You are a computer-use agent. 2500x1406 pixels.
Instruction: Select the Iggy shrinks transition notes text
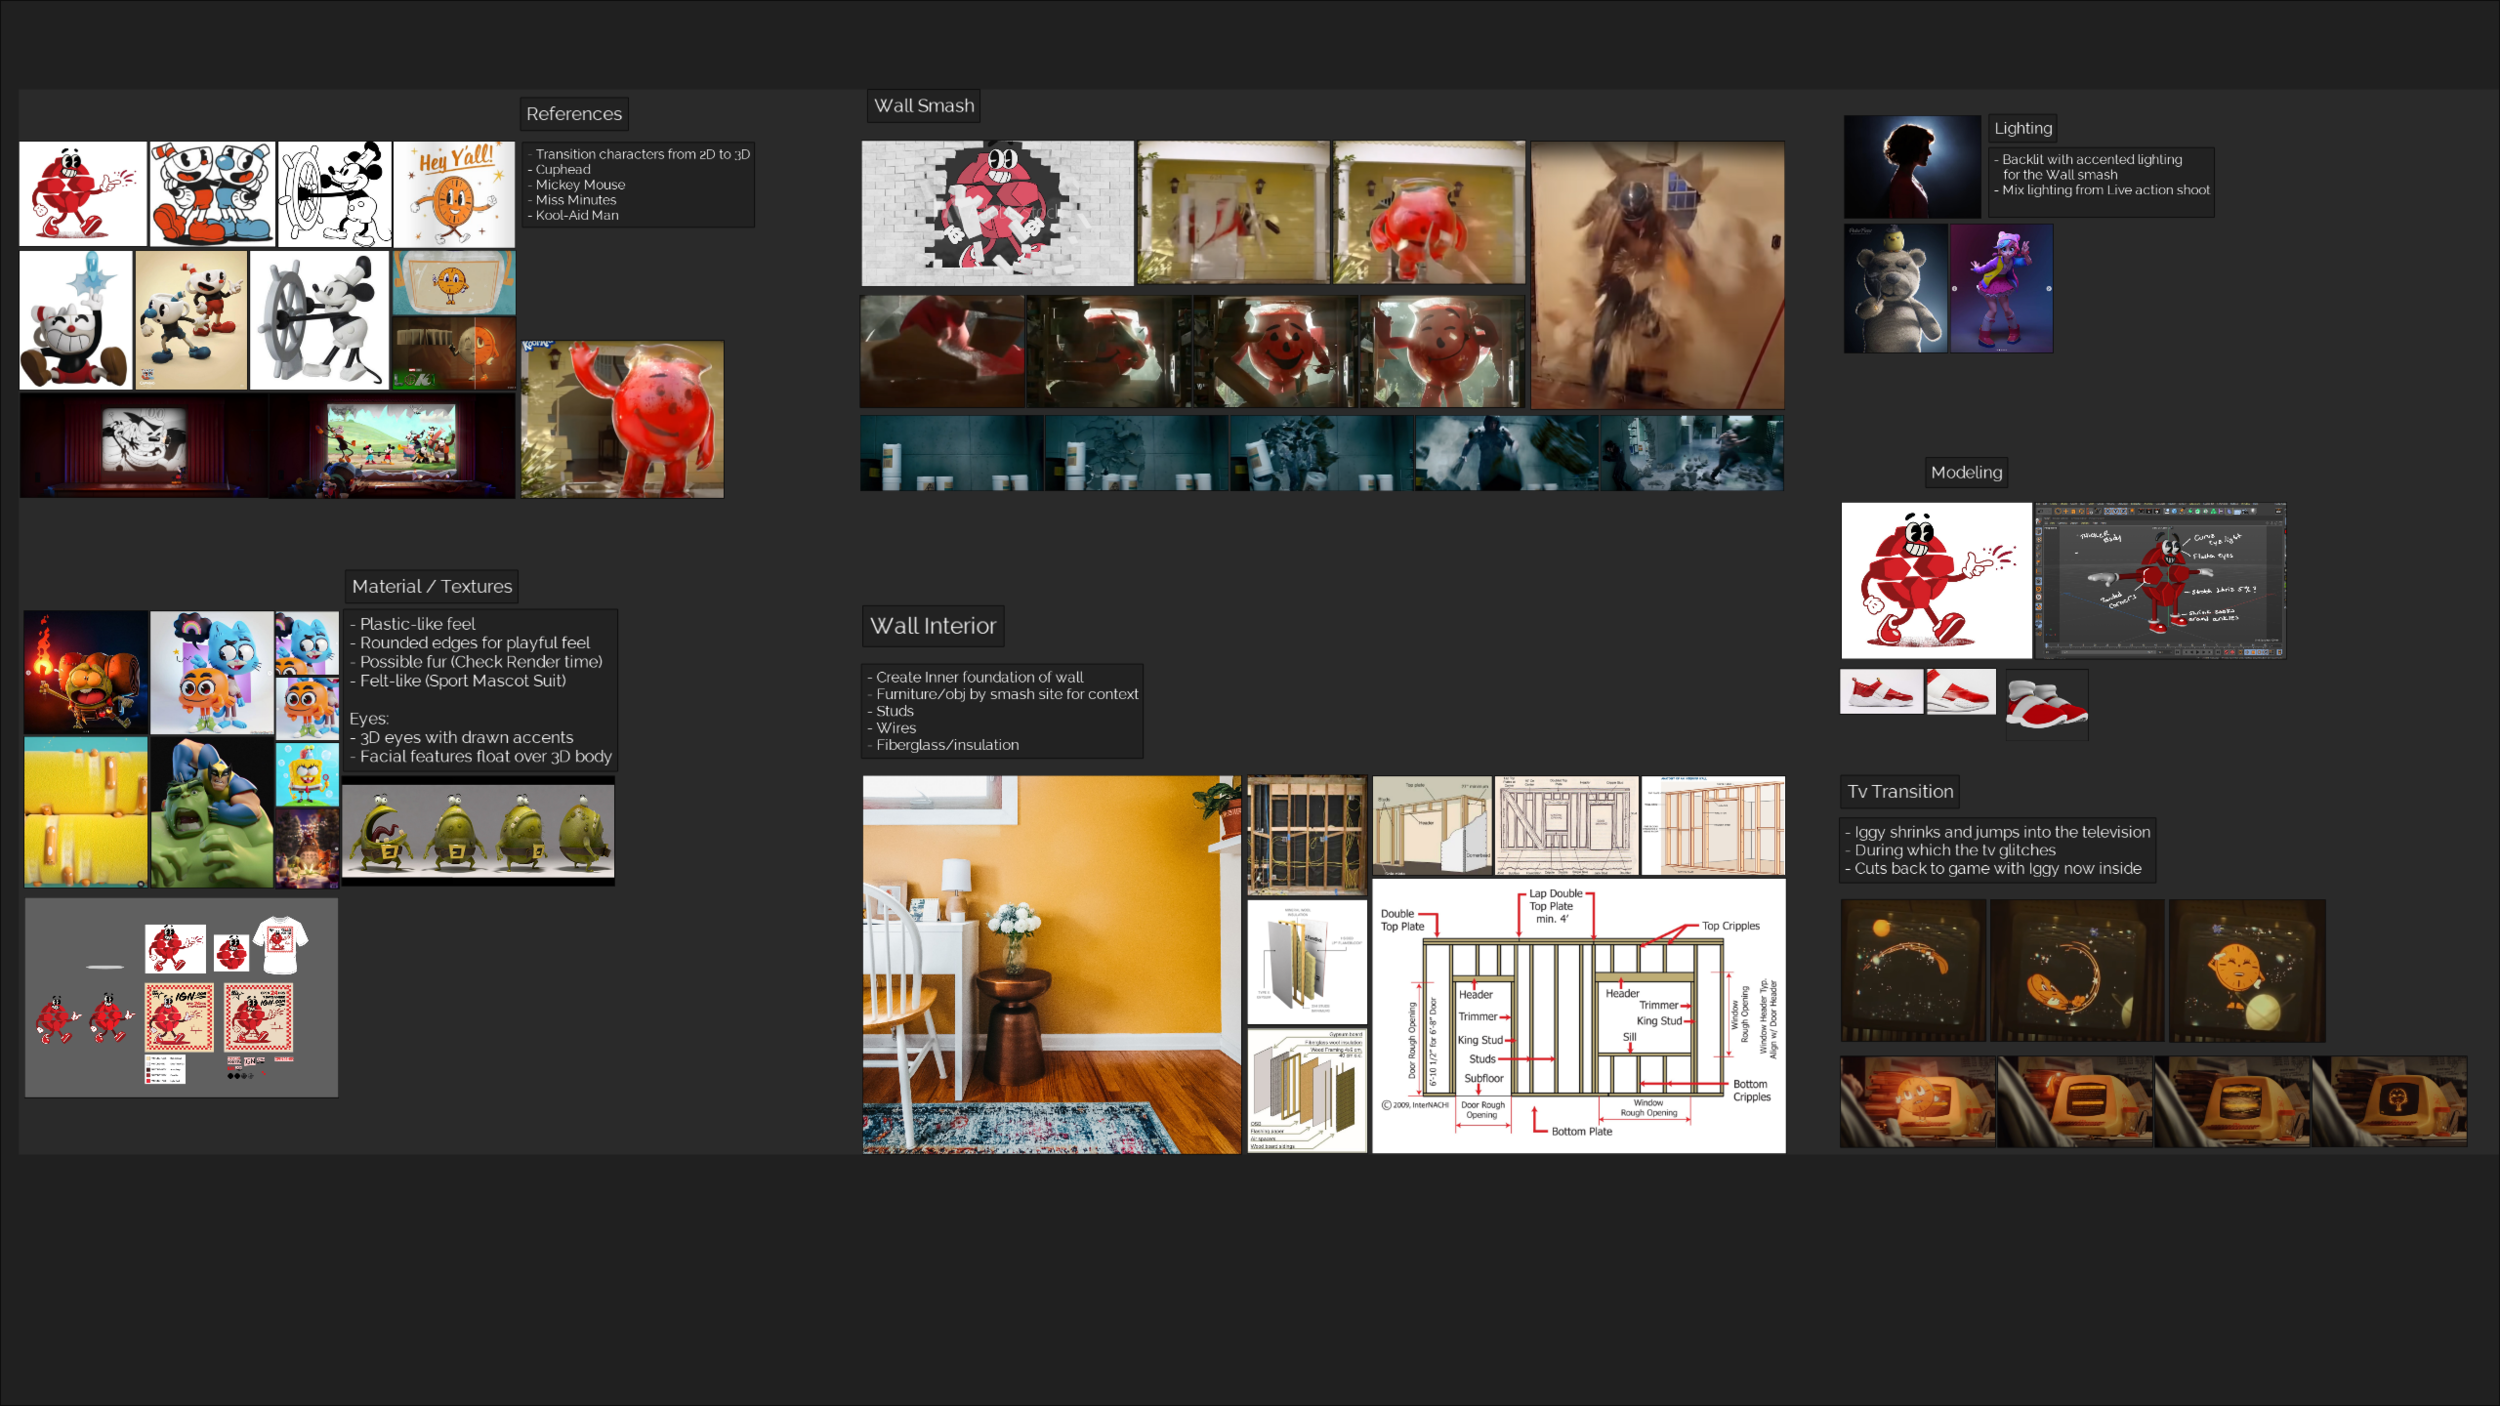(1996, 850)
